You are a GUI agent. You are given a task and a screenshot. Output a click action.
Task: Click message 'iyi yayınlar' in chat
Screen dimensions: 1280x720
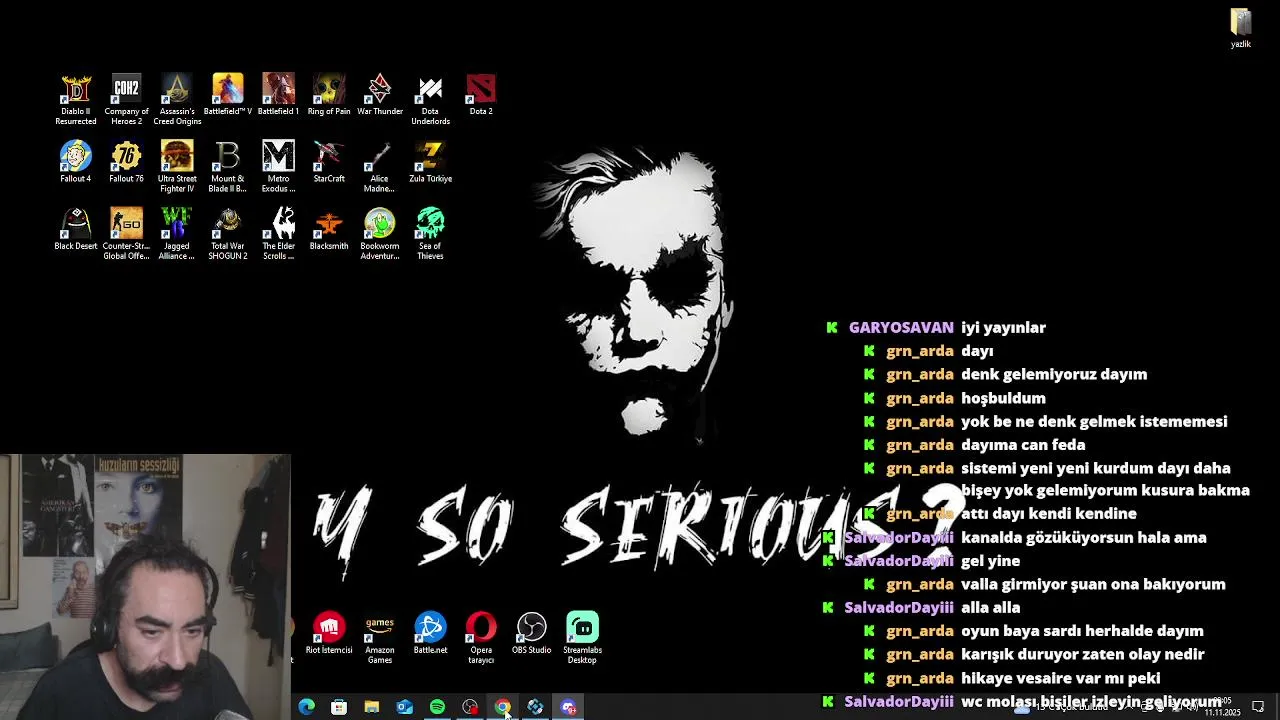pyautogui.click(x=1003, y=327)
